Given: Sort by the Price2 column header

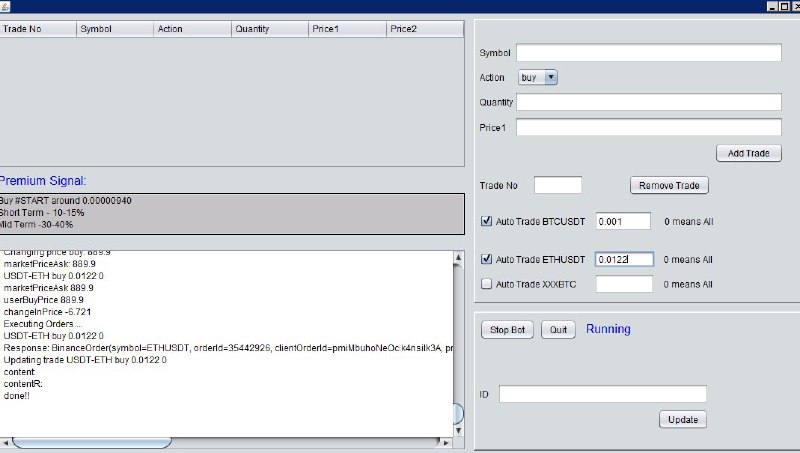Looking at the screenshot, I should pyautogui.click(x=425, y=29).
